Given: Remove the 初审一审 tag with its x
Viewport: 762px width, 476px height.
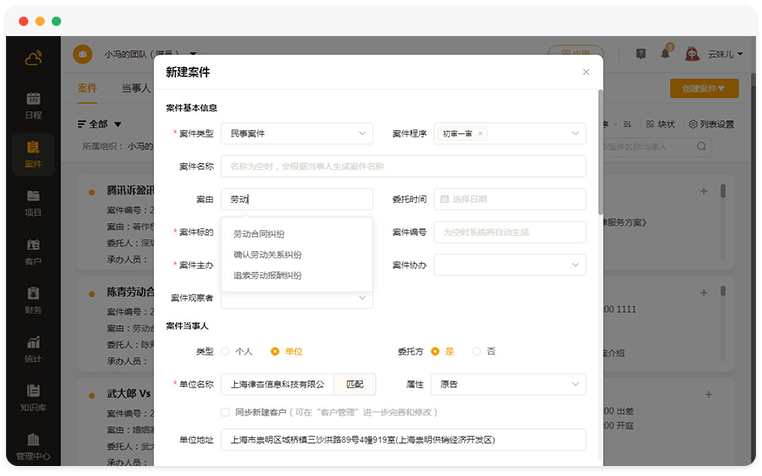Looking at the screenshot, I should pyautogui.click(x=480, y=133).
